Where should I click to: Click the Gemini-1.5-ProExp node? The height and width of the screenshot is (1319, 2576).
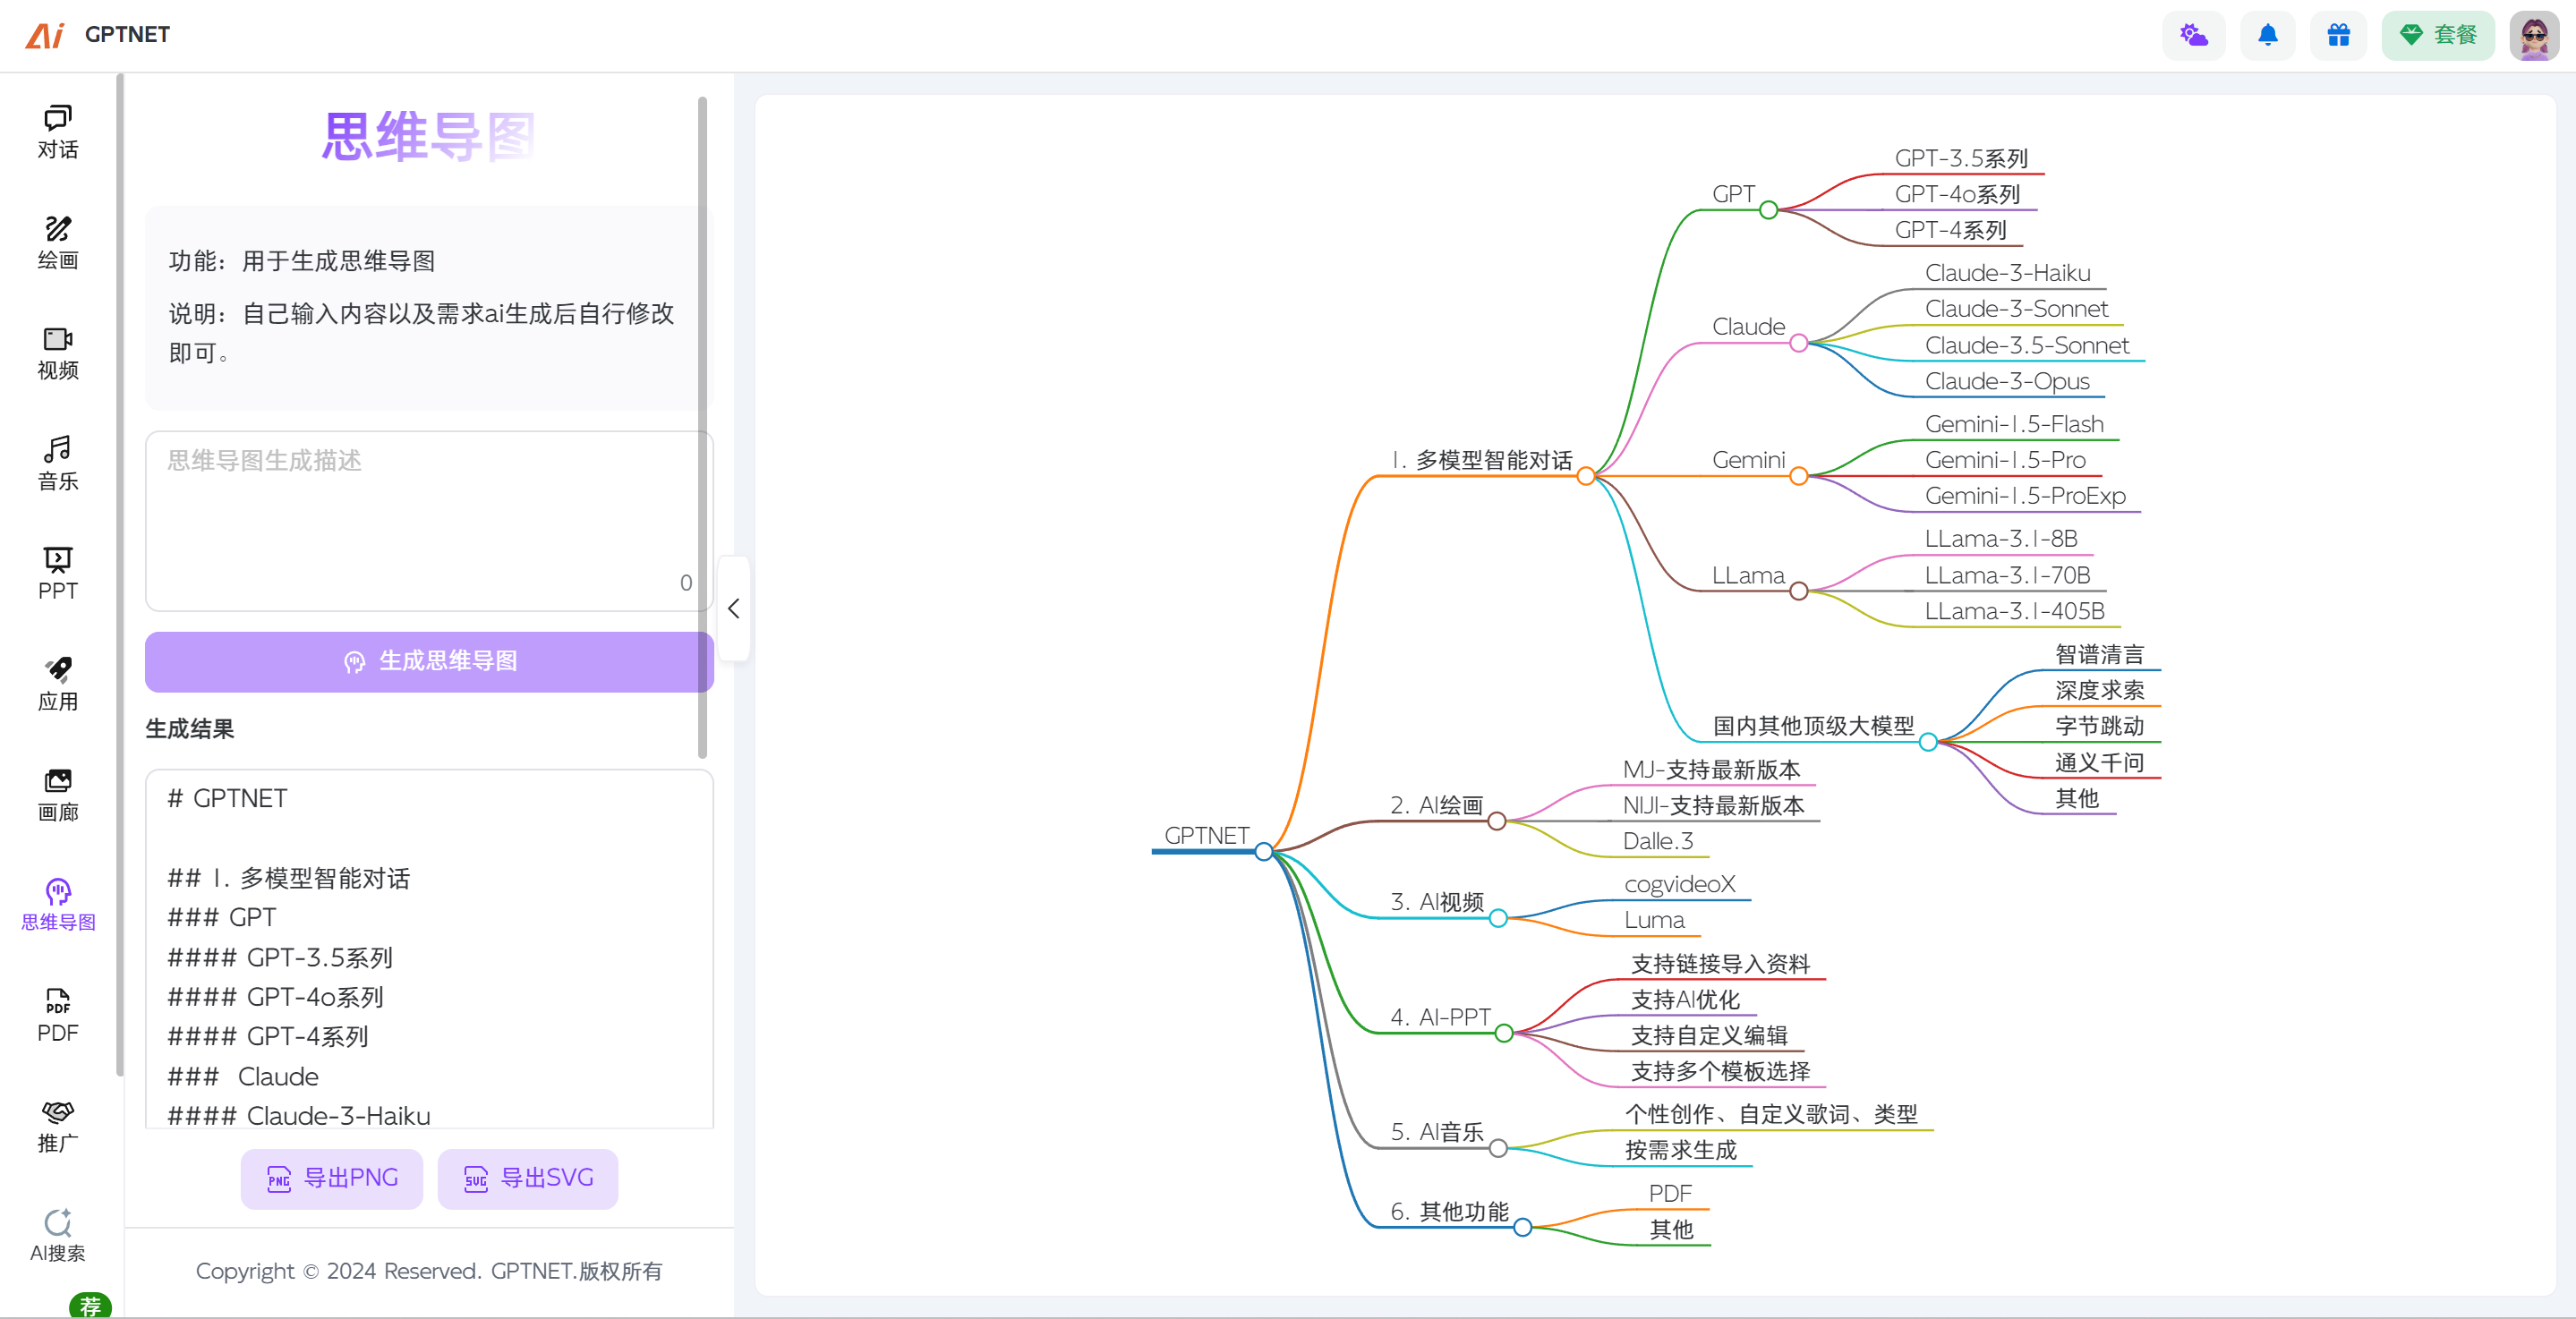(2025, 495)
